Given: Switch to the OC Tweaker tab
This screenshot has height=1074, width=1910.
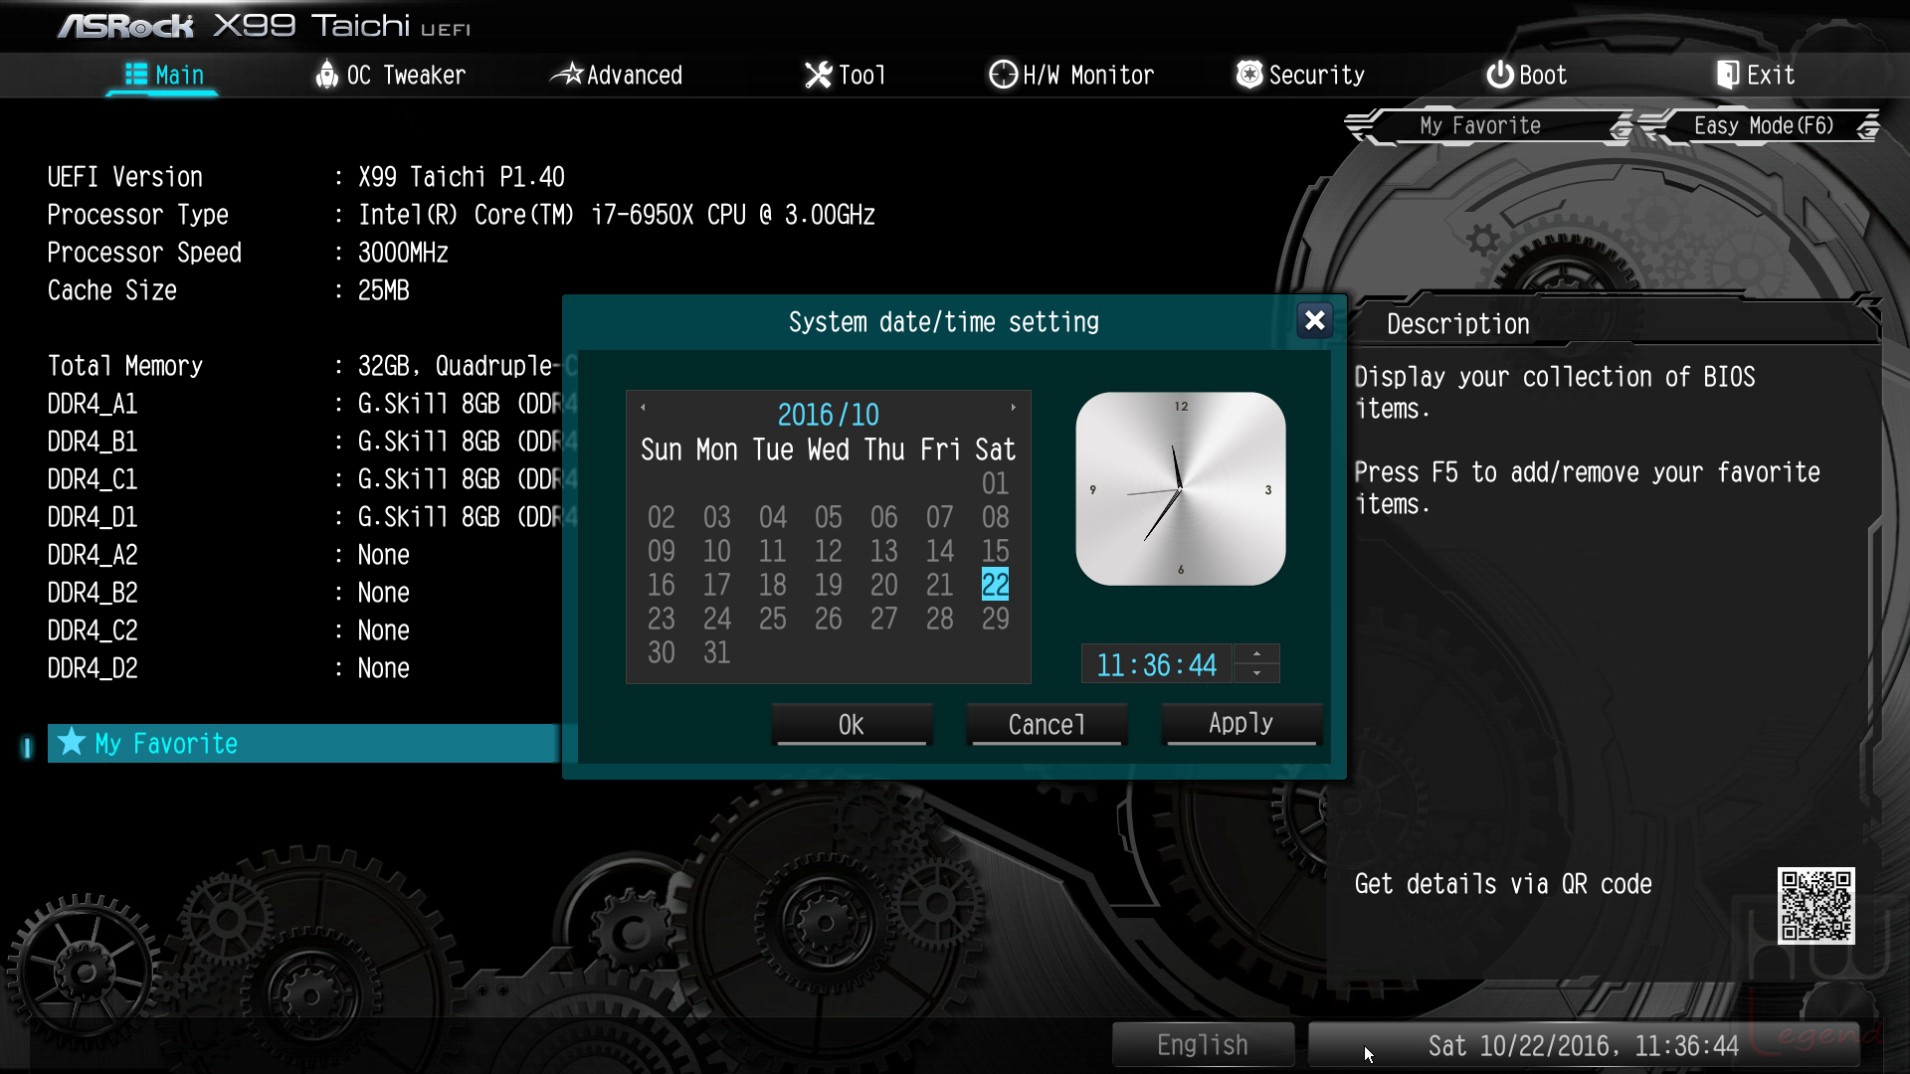Looking at the screenshot, I should tap(390, 75).
